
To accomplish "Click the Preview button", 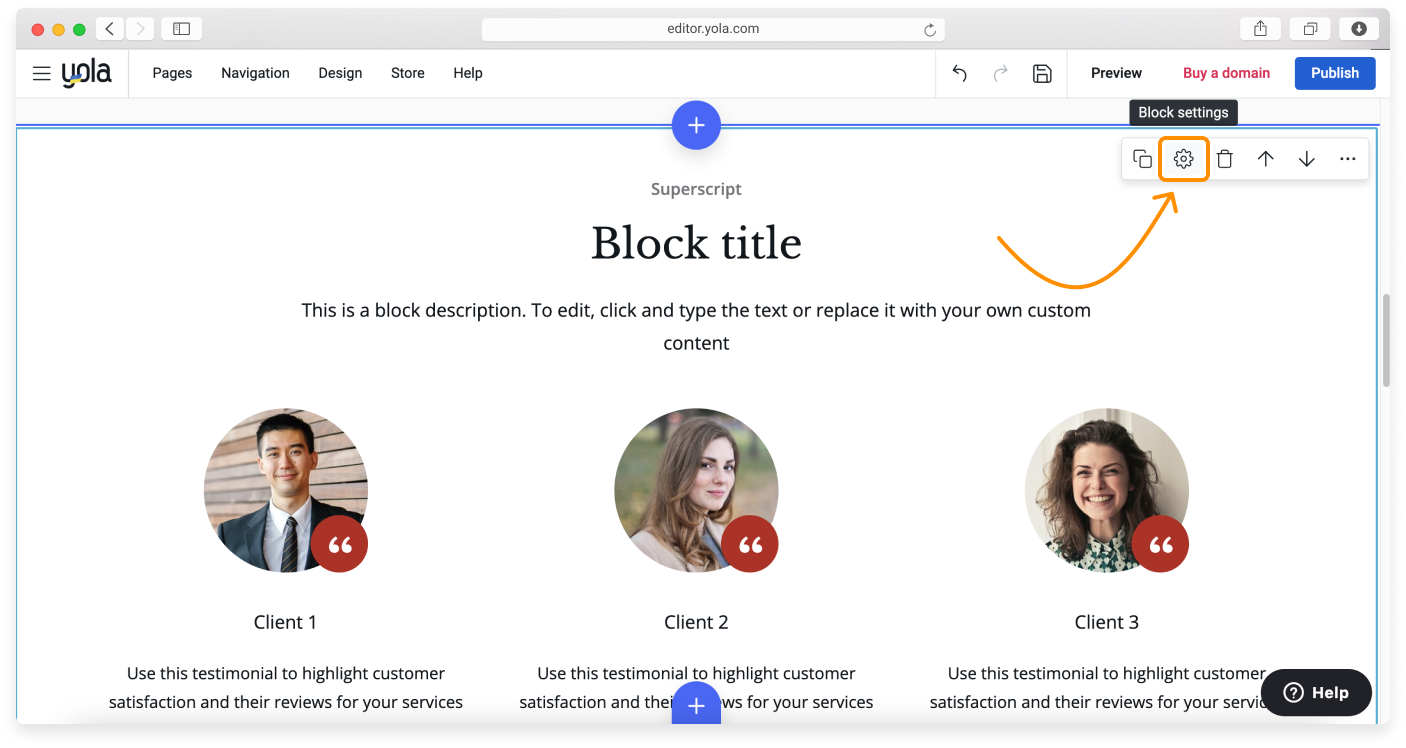I will pyautogui.click(x=1116, y=73).
